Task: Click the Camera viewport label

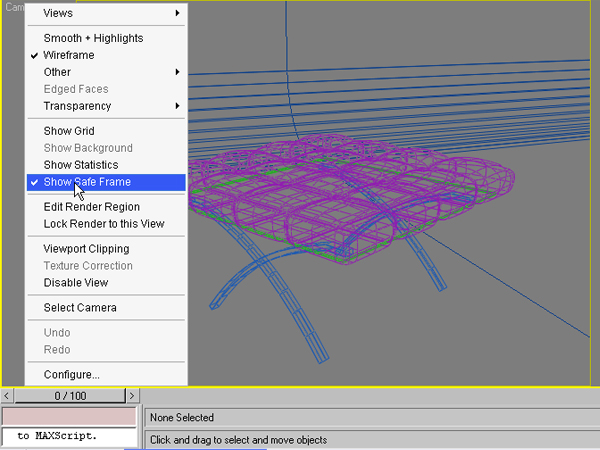Action: (15, 7)
